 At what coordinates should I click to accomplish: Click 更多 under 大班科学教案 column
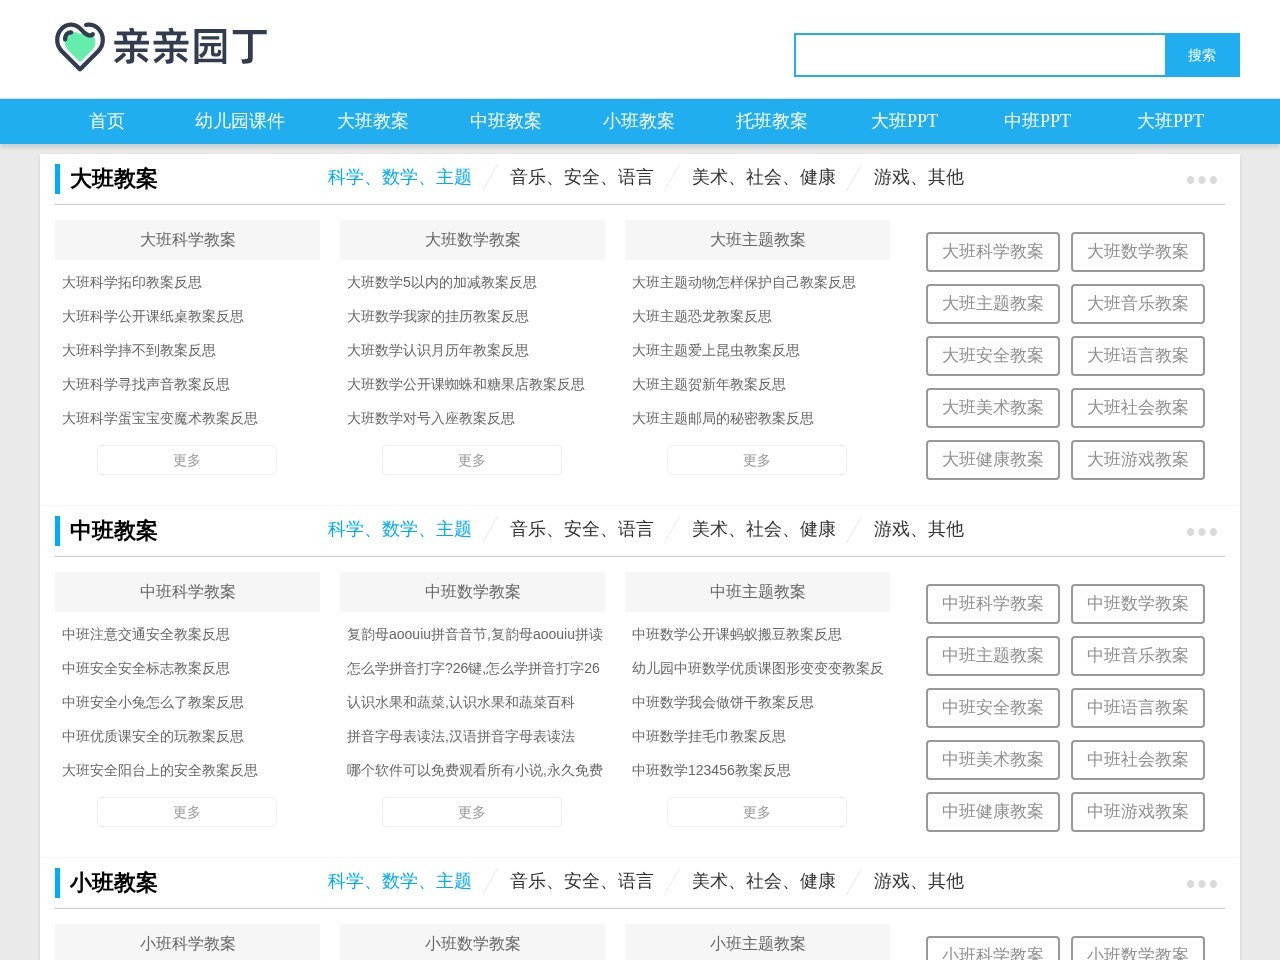click(x=186, y=460)
